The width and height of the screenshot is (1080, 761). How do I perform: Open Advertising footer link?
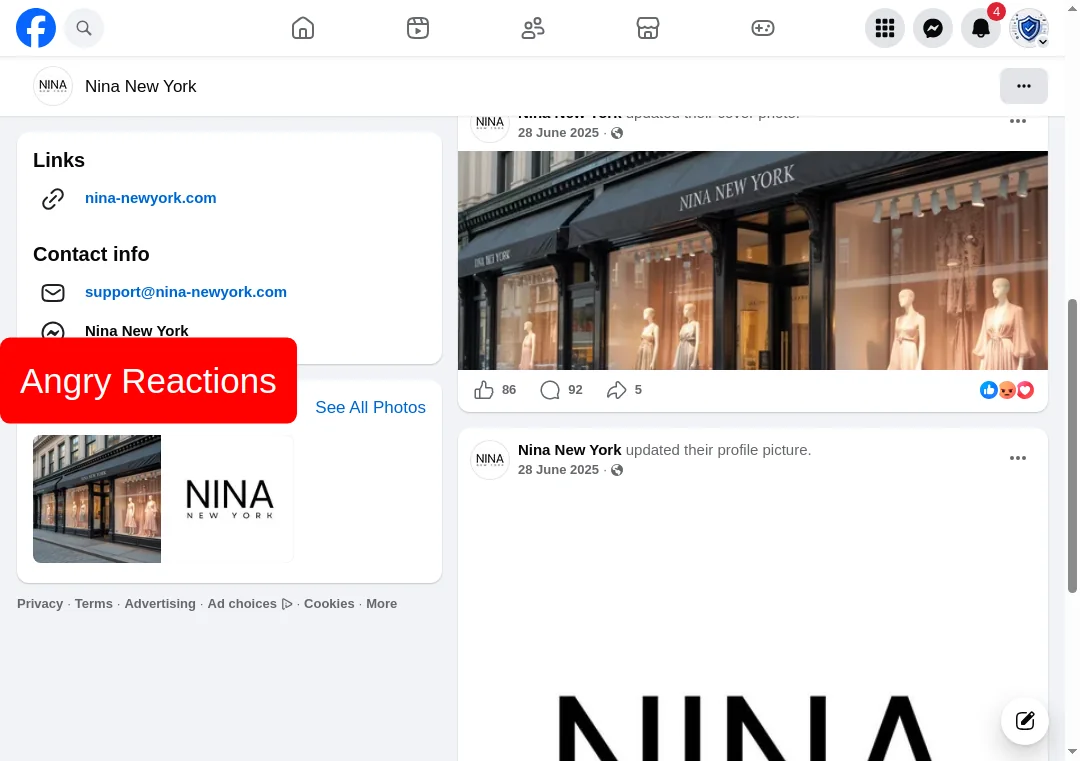tap(160, 604)
